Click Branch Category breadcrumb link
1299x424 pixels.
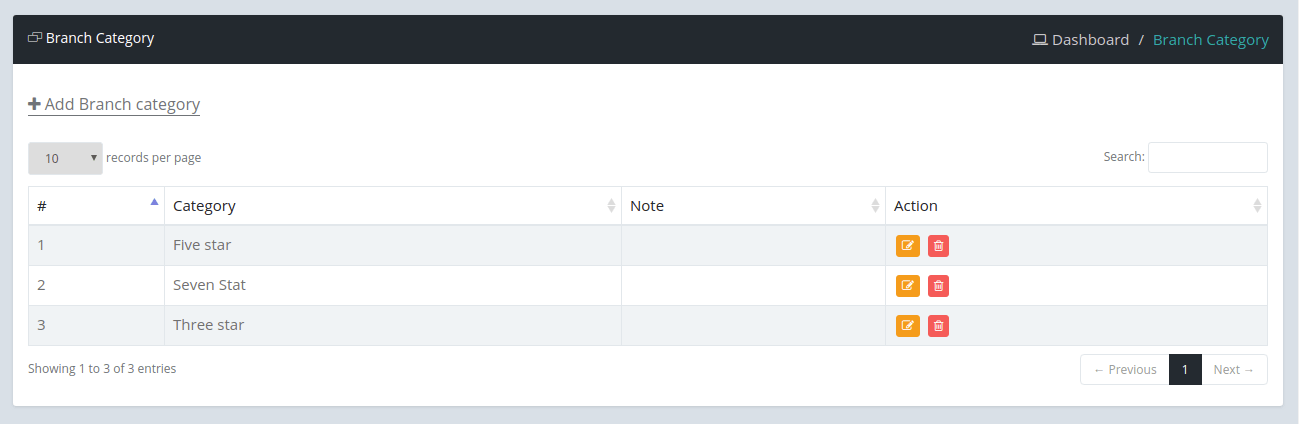tap(1210, 40)
